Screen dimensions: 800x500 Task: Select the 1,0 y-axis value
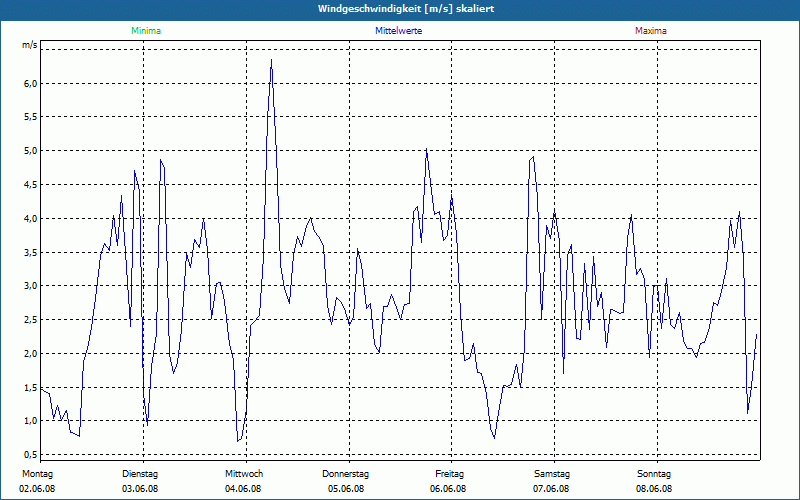pos(31,421)
